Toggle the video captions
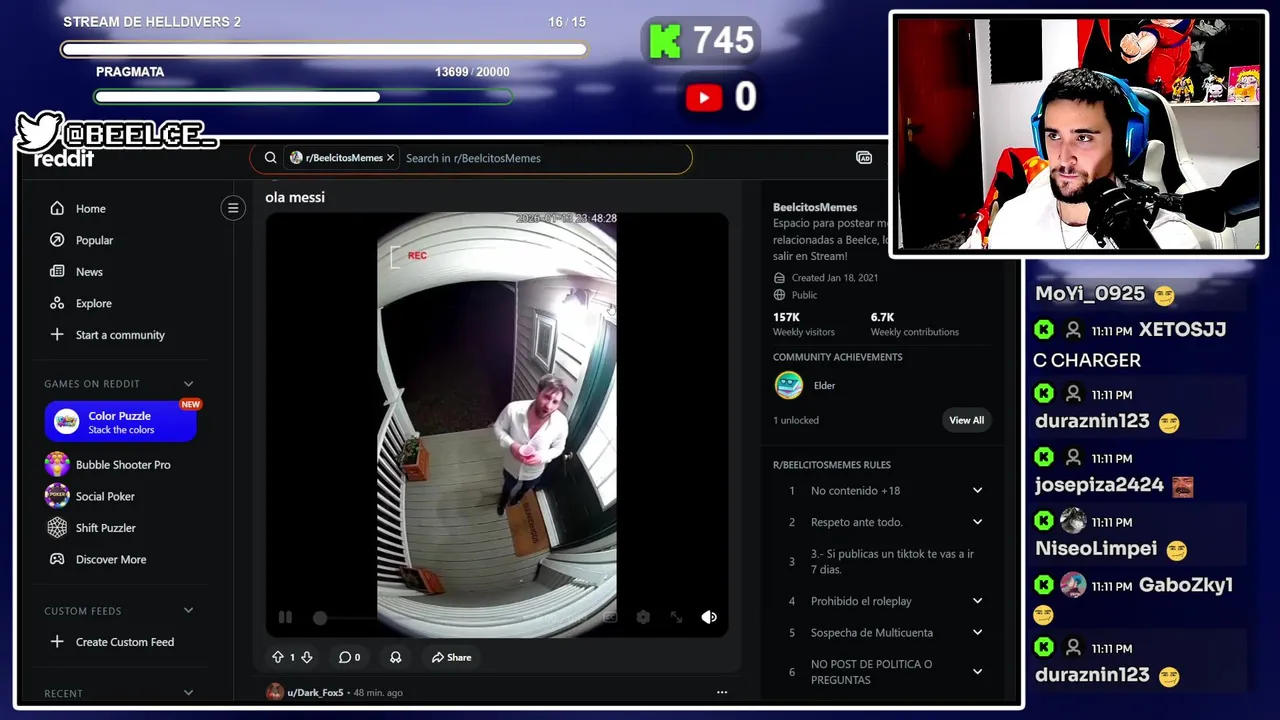Screen dimensions: 1280x720 click(610, 618)
